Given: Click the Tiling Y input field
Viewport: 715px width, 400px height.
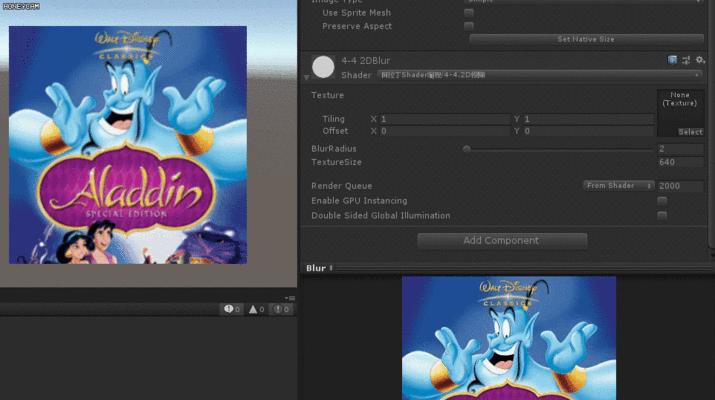Looking at the screenshot, I should click(588, 119).
